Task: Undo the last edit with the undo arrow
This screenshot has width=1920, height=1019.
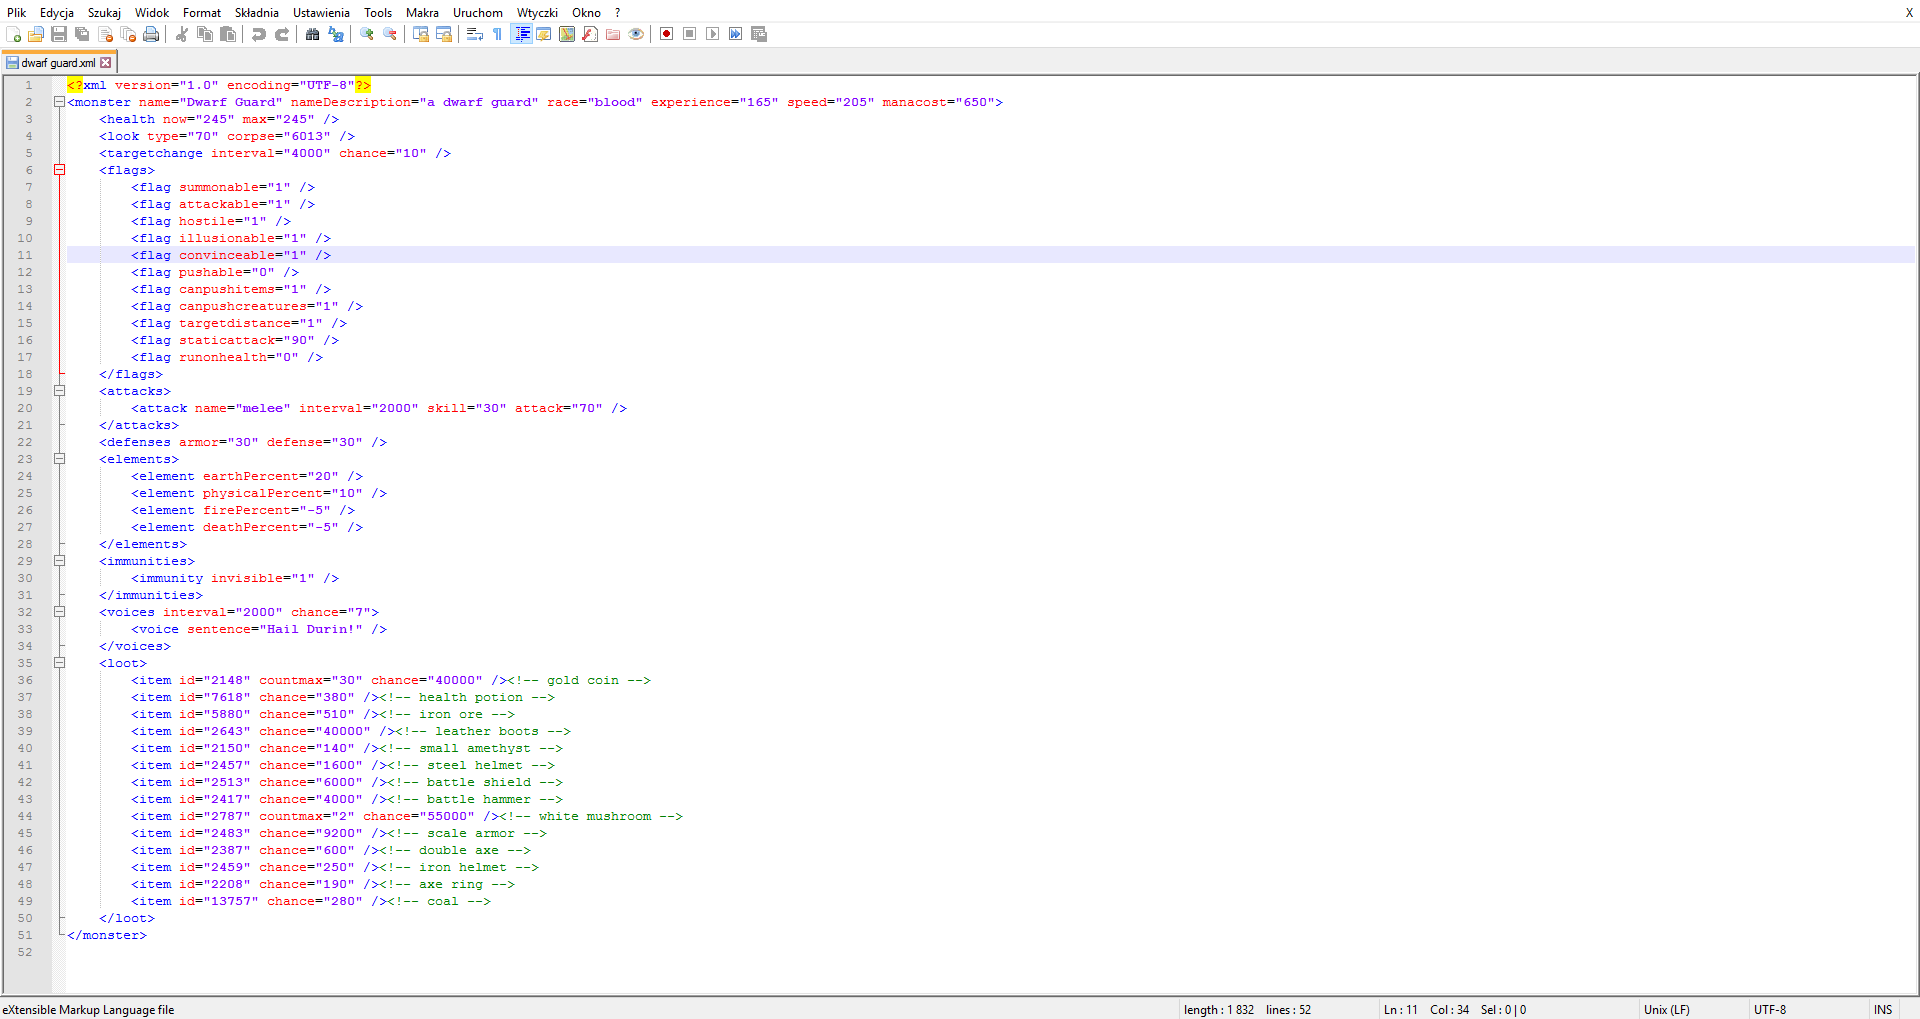Action: pyautogui.click(x=259, y=34)
